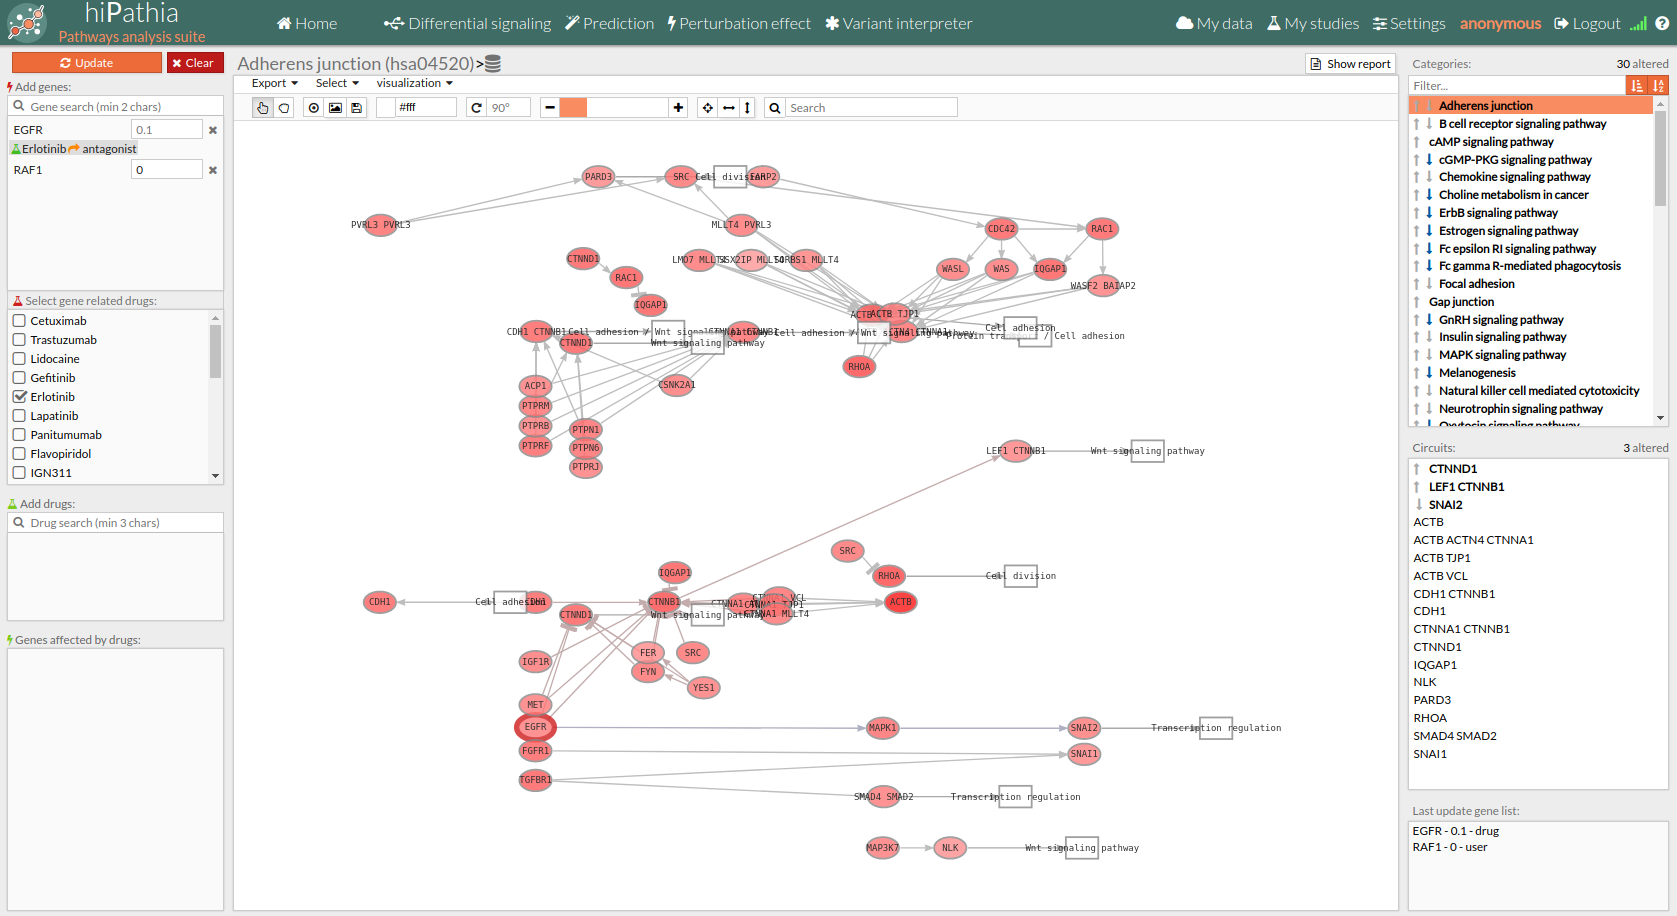Image resolution: width=1677 pixels, height=916 pixels.
Task: Open the help question mark icon
Action: coord(1662,23)
